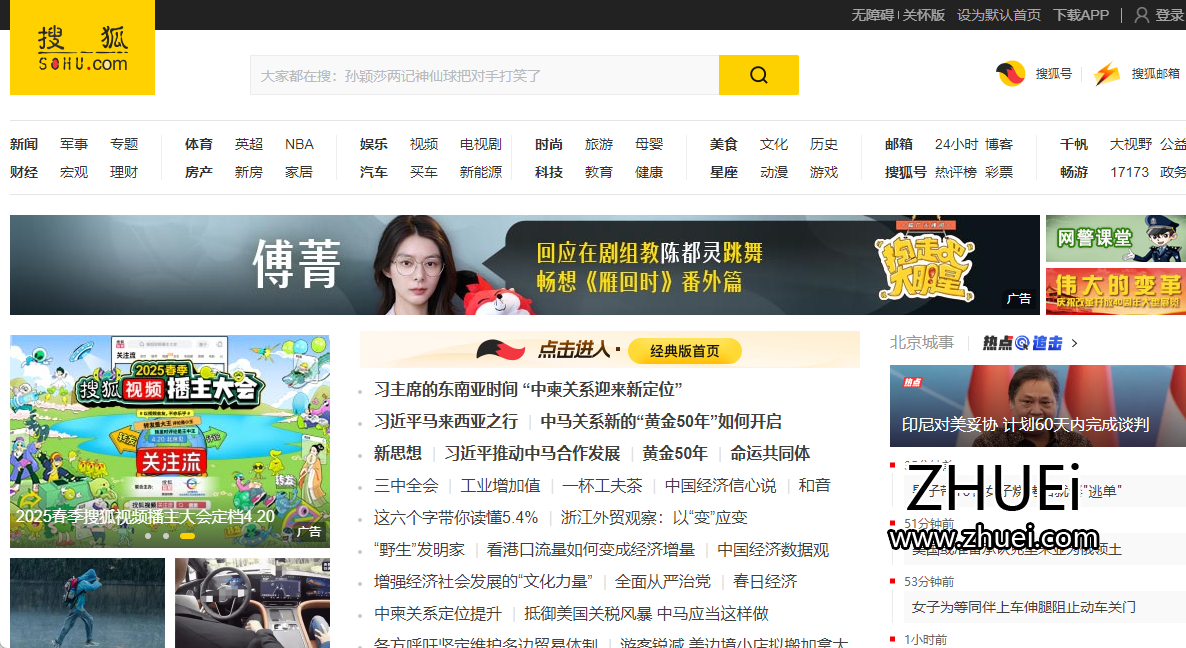Open the 印尼对美妥协 news video thumbnail
The height and width of the screenshot is (648, 1186).
coord(1037,405)
